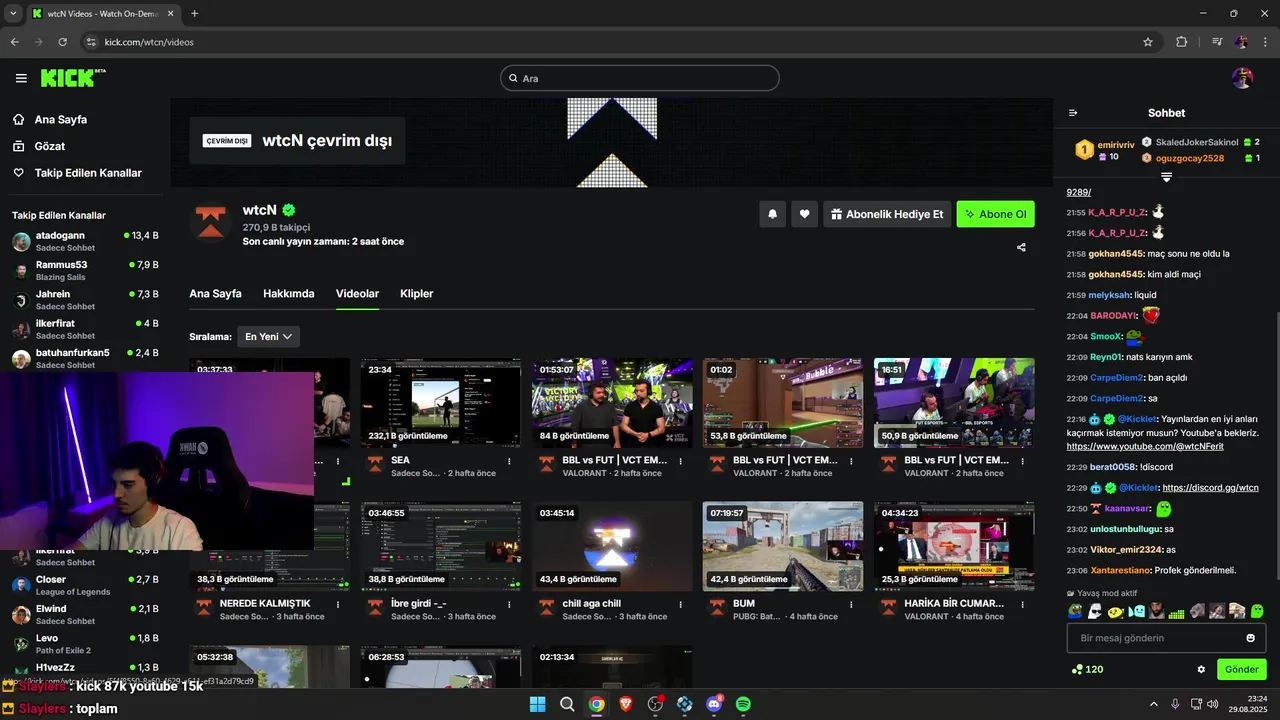Image resolution: width=1280 pixels, height=720 pixels.
Task: Open chat settings gear icon
Action: click(x=1201, y=669)
